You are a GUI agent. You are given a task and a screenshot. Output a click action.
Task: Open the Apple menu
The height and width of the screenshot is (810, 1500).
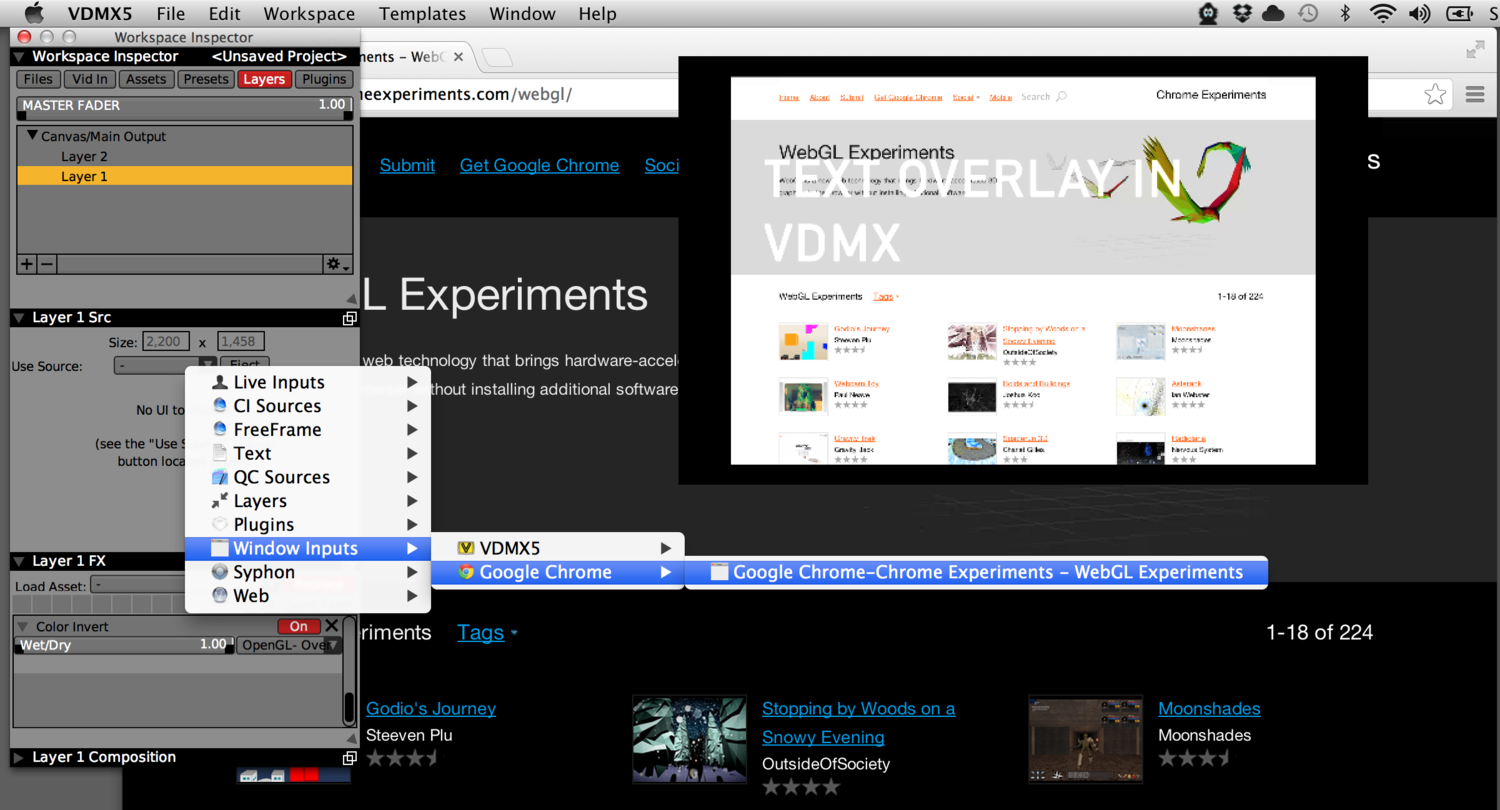[34, 13]
